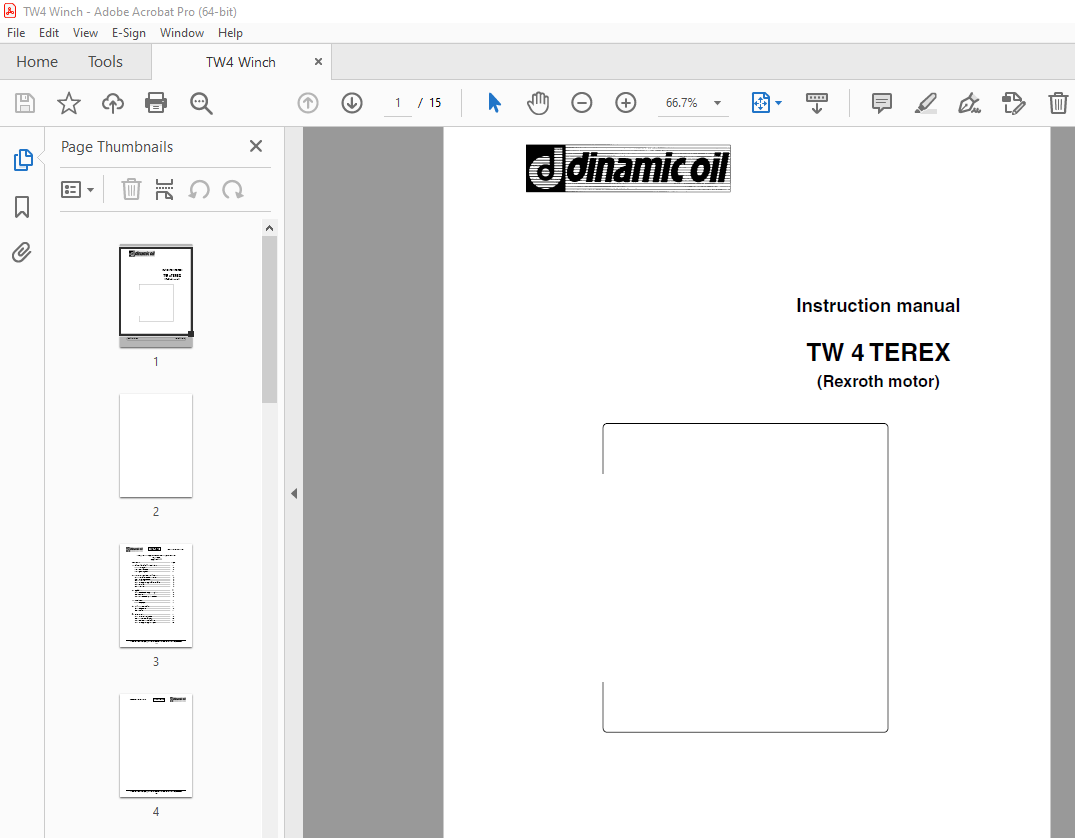Open the find text magnifier icon
Viewport: 1075px width, 838px height.
[201, 103]
